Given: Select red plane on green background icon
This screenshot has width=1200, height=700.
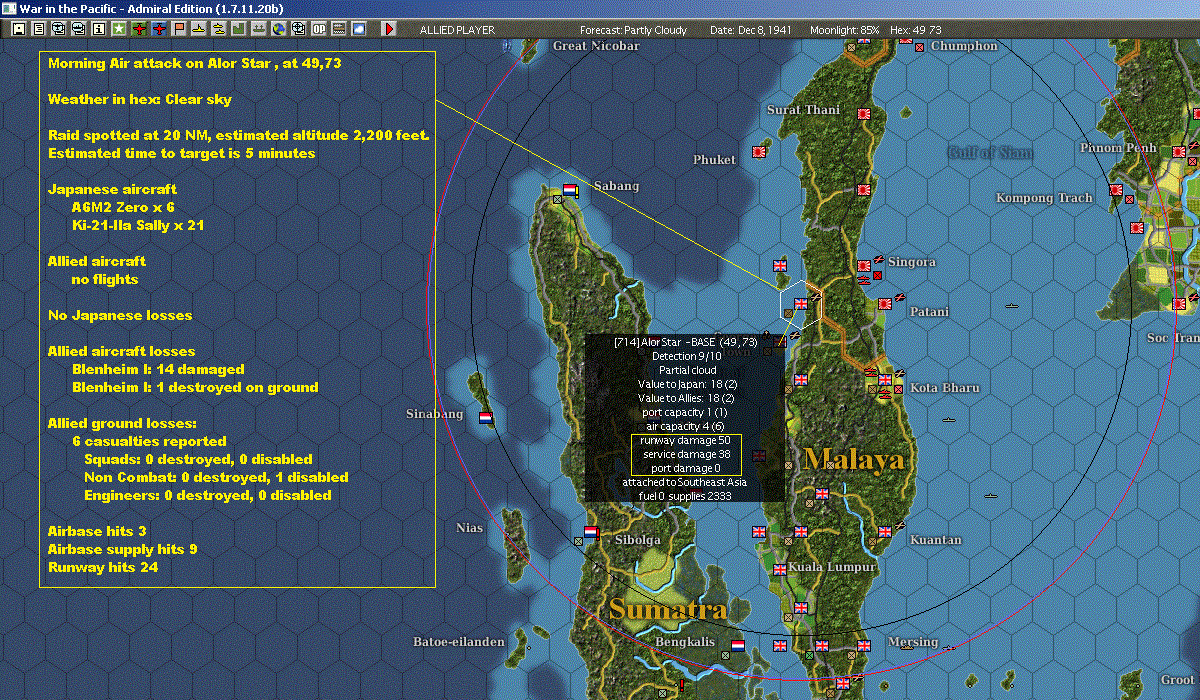Looking at the screenshot, I should pos(139,30).
